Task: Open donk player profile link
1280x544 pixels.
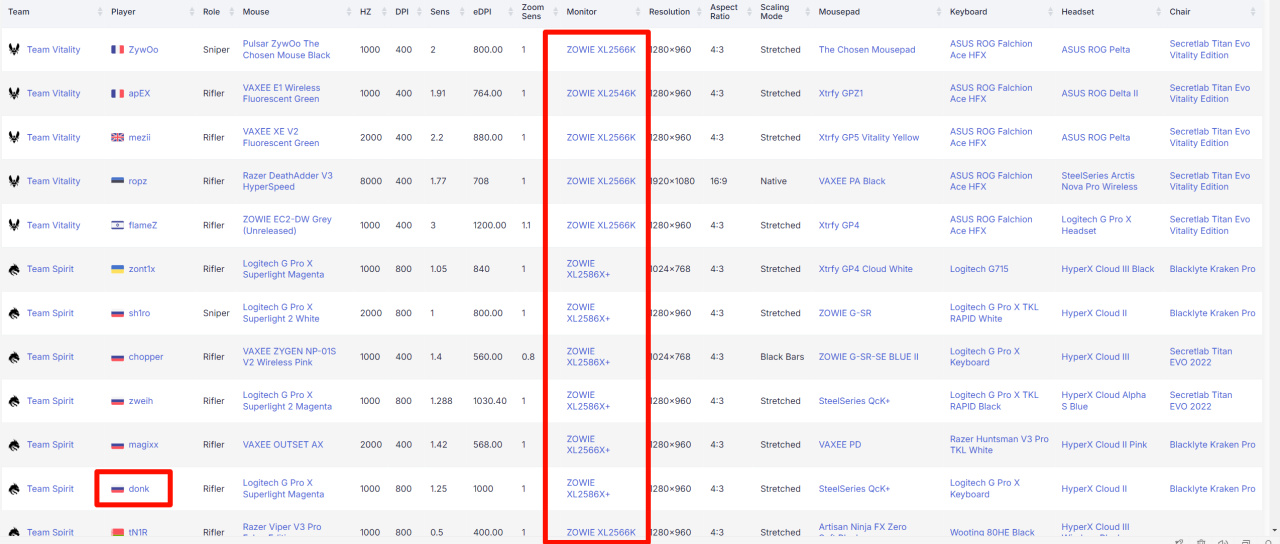Action: pyautogui.click(x=139, y=489)
